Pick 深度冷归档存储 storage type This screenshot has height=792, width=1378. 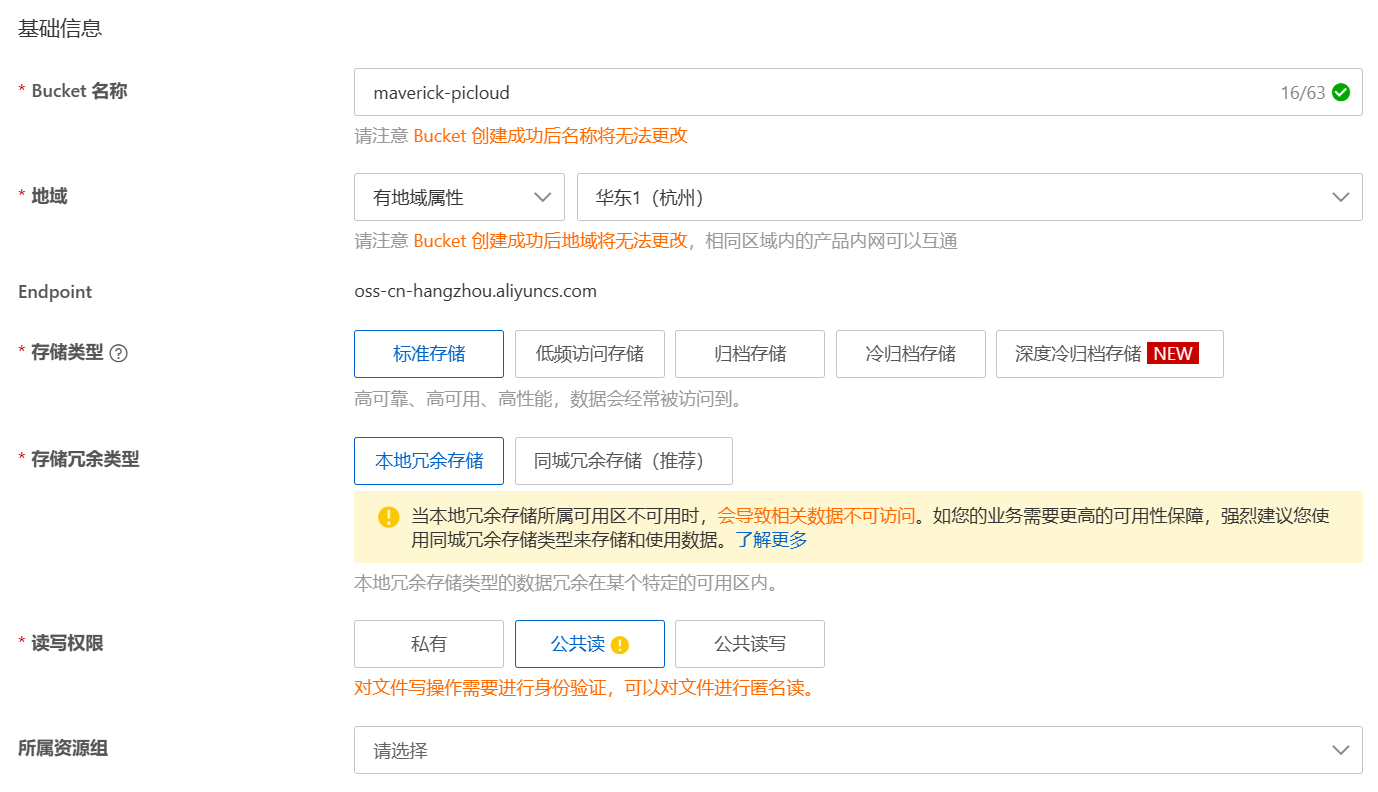point(1078,354)
